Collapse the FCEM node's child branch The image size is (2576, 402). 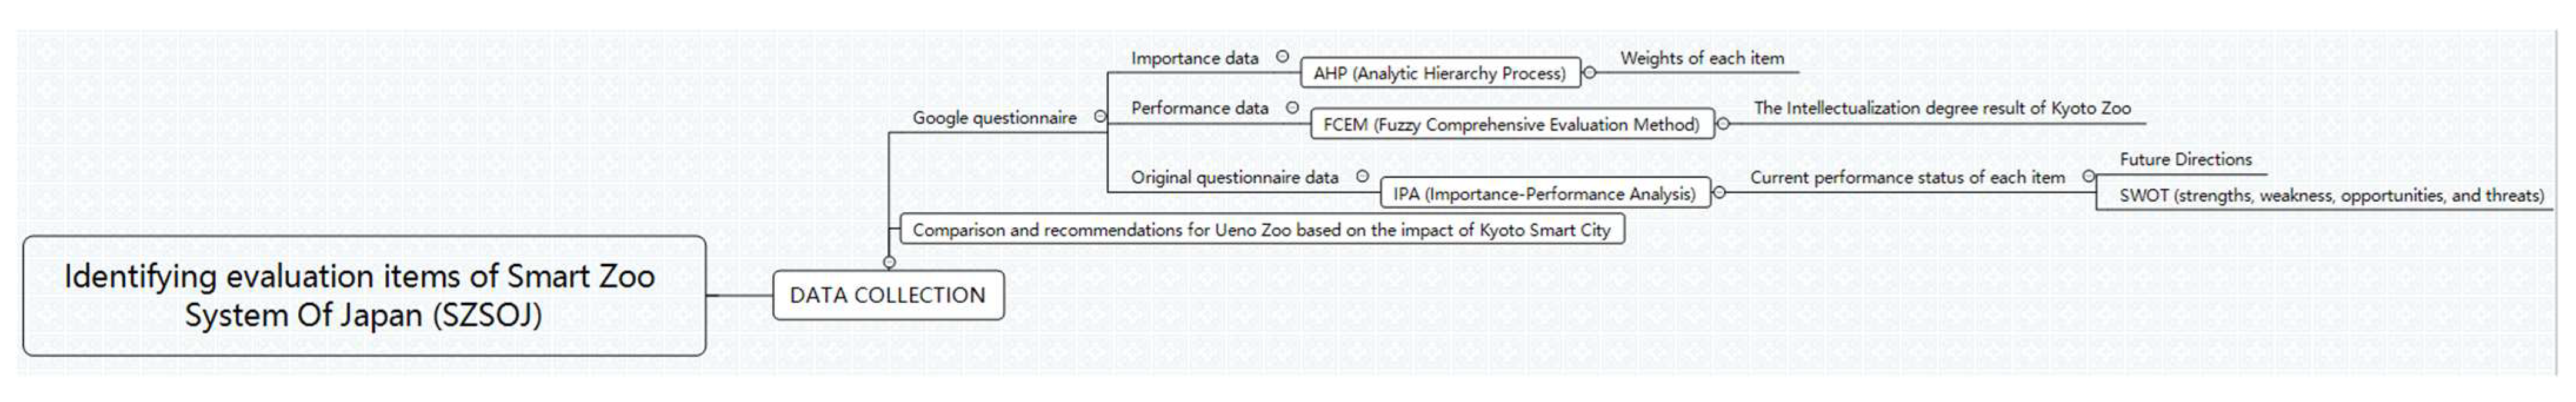pyautogui.click(x=1722, y=124)
